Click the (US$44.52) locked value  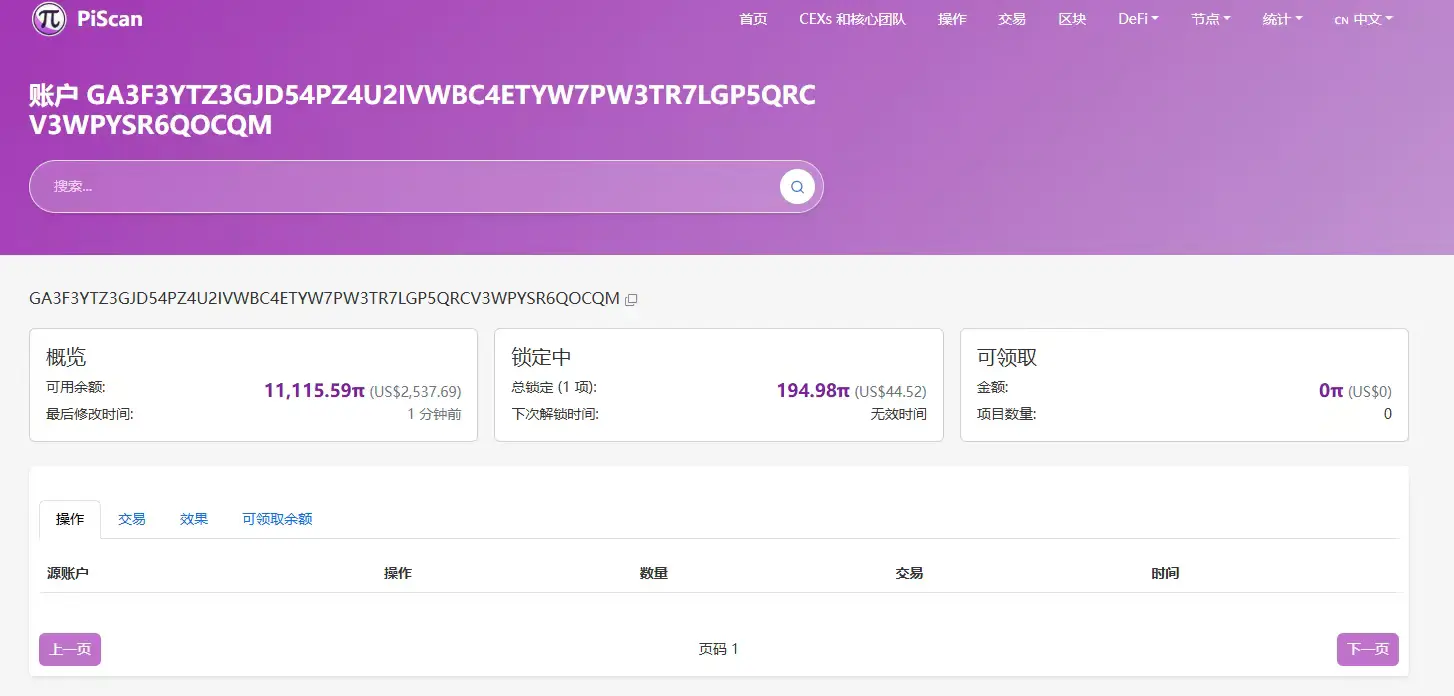point(890,392)
